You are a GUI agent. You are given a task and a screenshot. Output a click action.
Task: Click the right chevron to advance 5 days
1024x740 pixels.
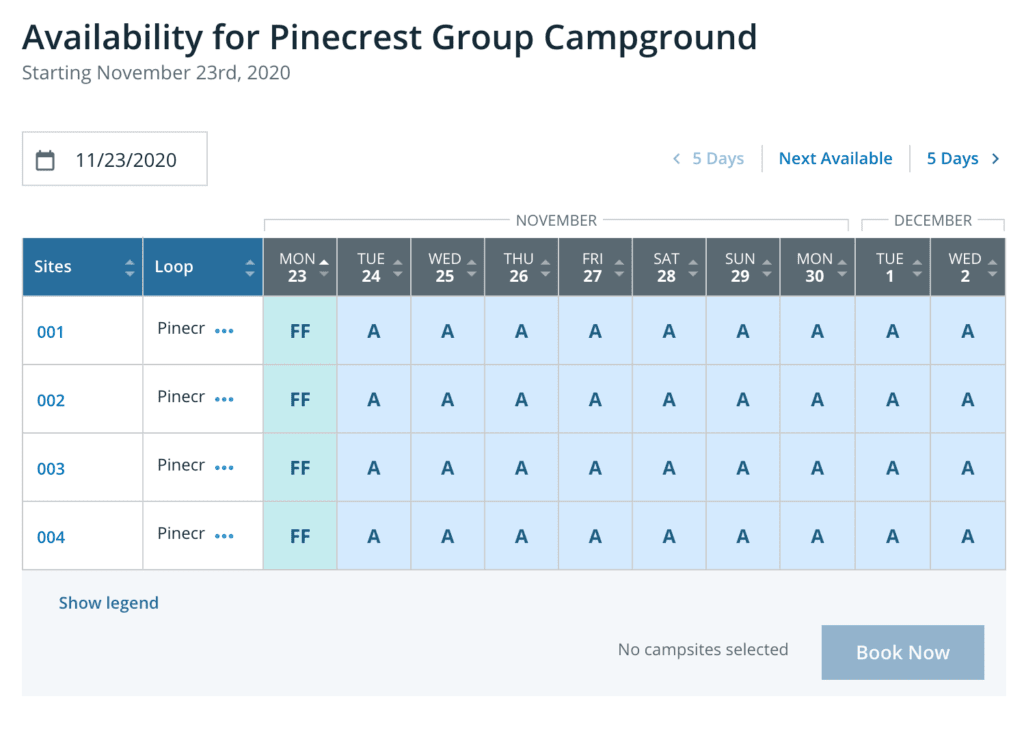click(995, 158)
